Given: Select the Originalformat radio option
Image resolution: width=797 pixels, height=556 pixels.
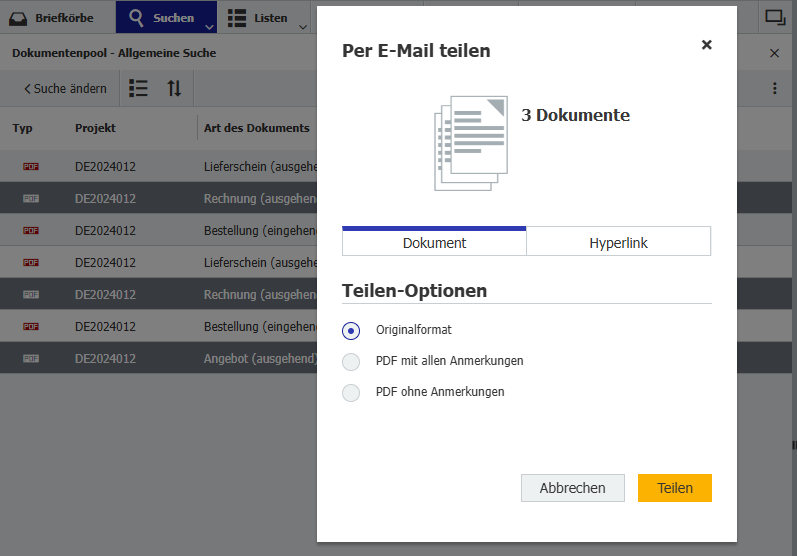Looking at the screenshot, I should click(x=351, y=330).
